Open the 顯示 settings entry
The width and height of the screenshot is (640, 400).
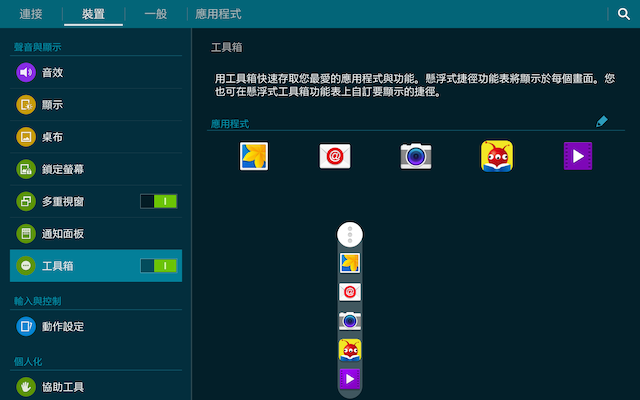point(96,104)
